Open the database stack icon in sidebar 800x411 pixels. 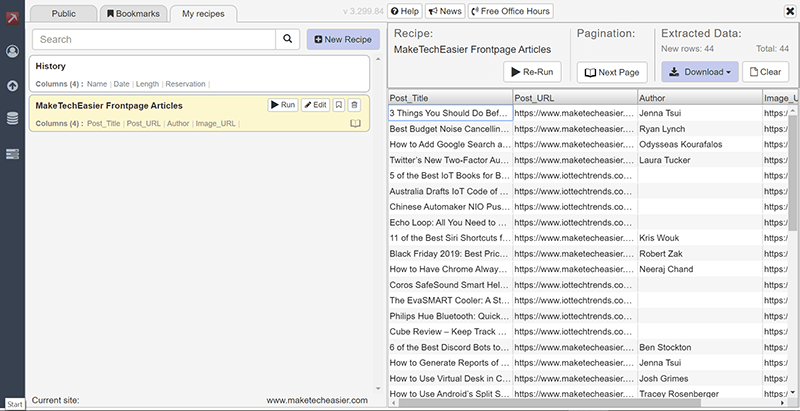12,118
